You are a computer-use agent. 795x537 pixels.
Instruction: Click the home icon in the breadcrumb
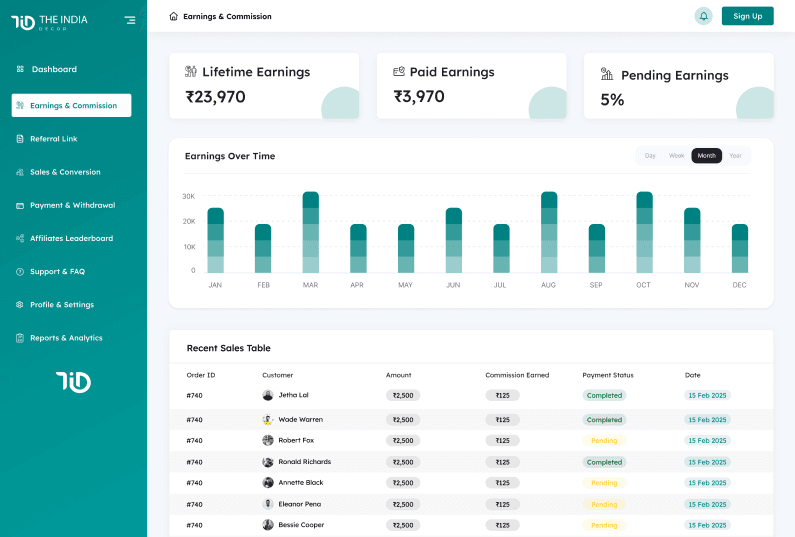[x=174, y=16]
